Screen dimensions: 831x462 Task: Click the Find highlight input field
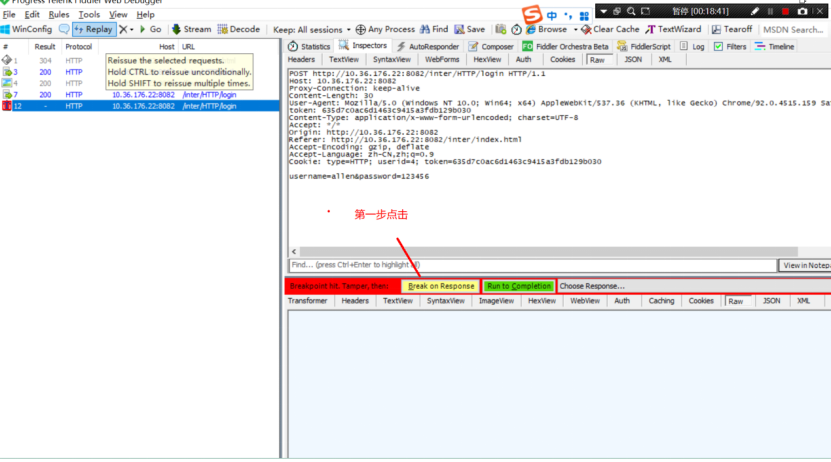[x=533, y=265]
